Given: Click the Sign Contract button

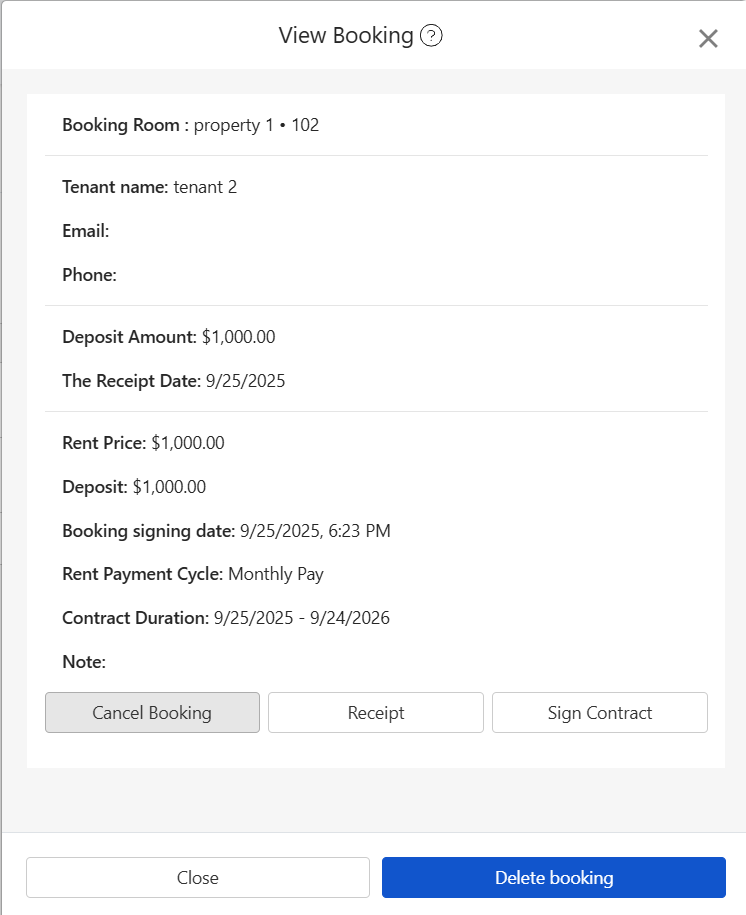Looking at the screenshot, I should tap(600, 713).
